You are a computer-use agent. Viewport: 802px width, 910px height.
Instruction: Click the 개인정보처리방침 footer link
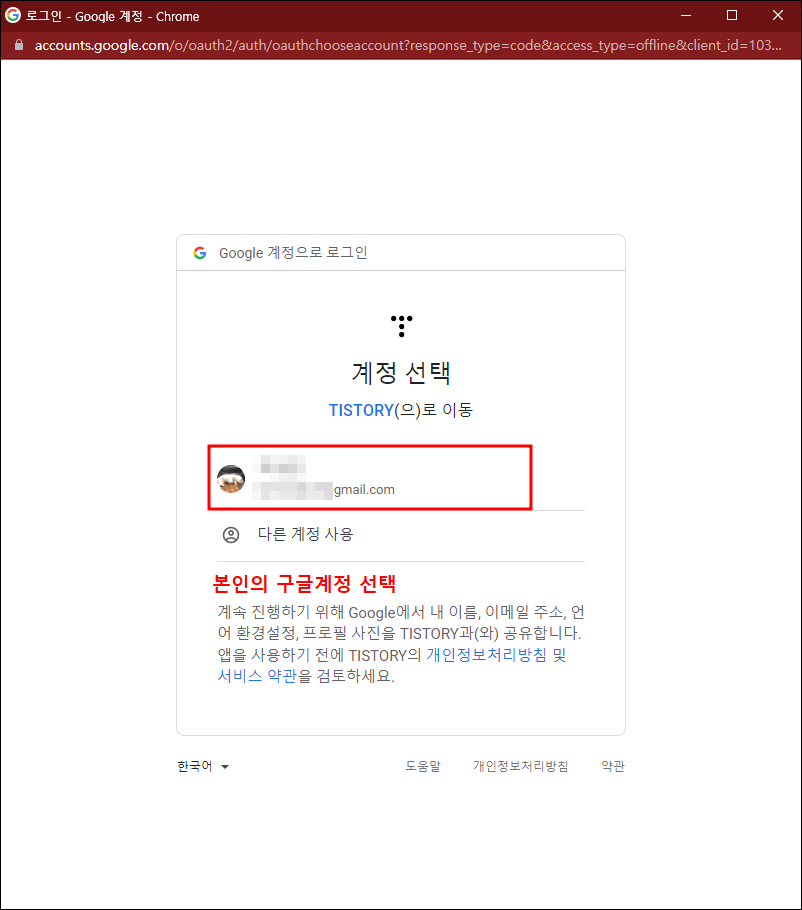click(521, 766)
